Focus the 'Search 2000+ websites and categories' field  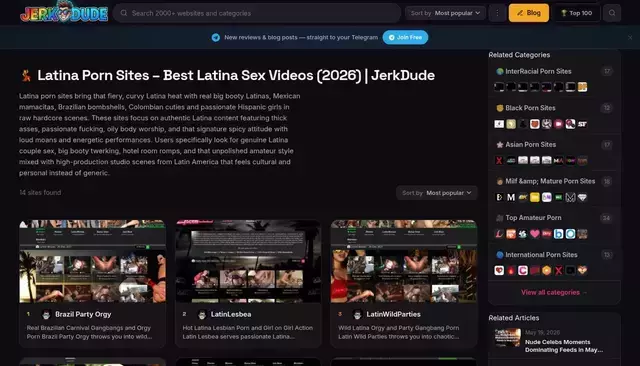257,13
